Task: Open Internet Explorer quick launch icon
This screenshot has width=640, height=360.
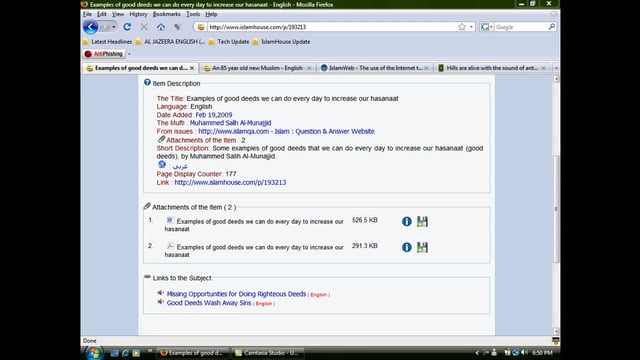Action: (125, 353)
